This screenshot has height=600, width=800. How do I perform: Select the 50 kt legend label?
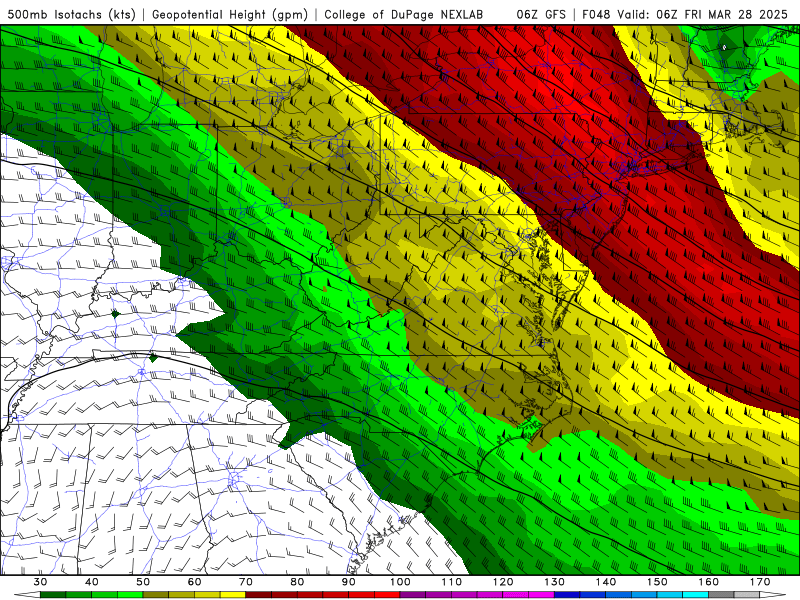[143, 582]
